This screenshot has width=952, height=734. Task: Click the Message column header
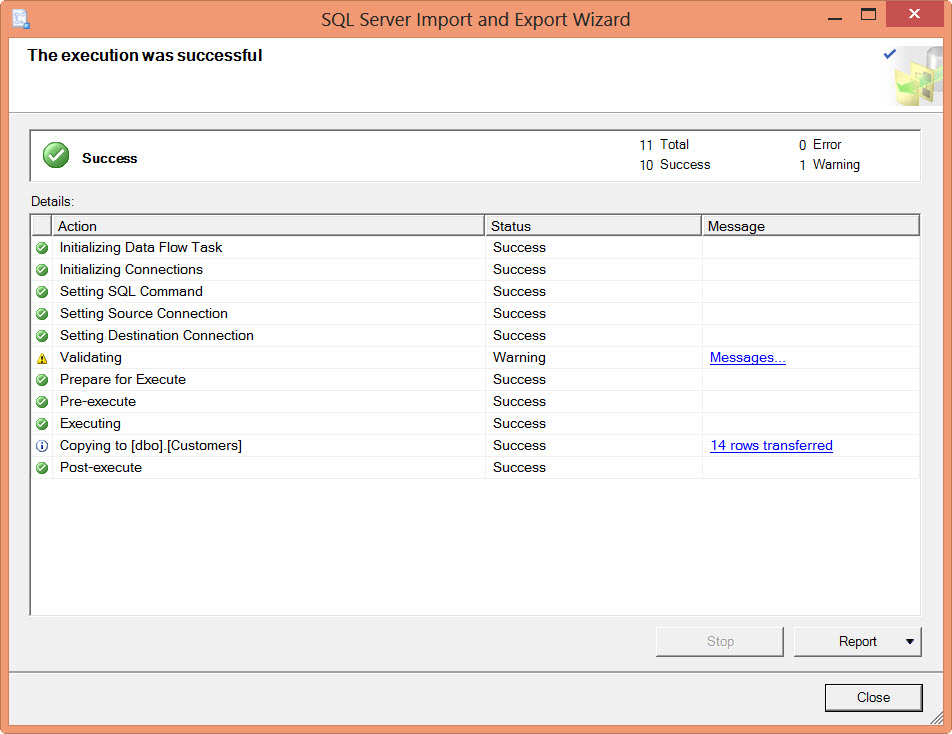tap(810, 226)
